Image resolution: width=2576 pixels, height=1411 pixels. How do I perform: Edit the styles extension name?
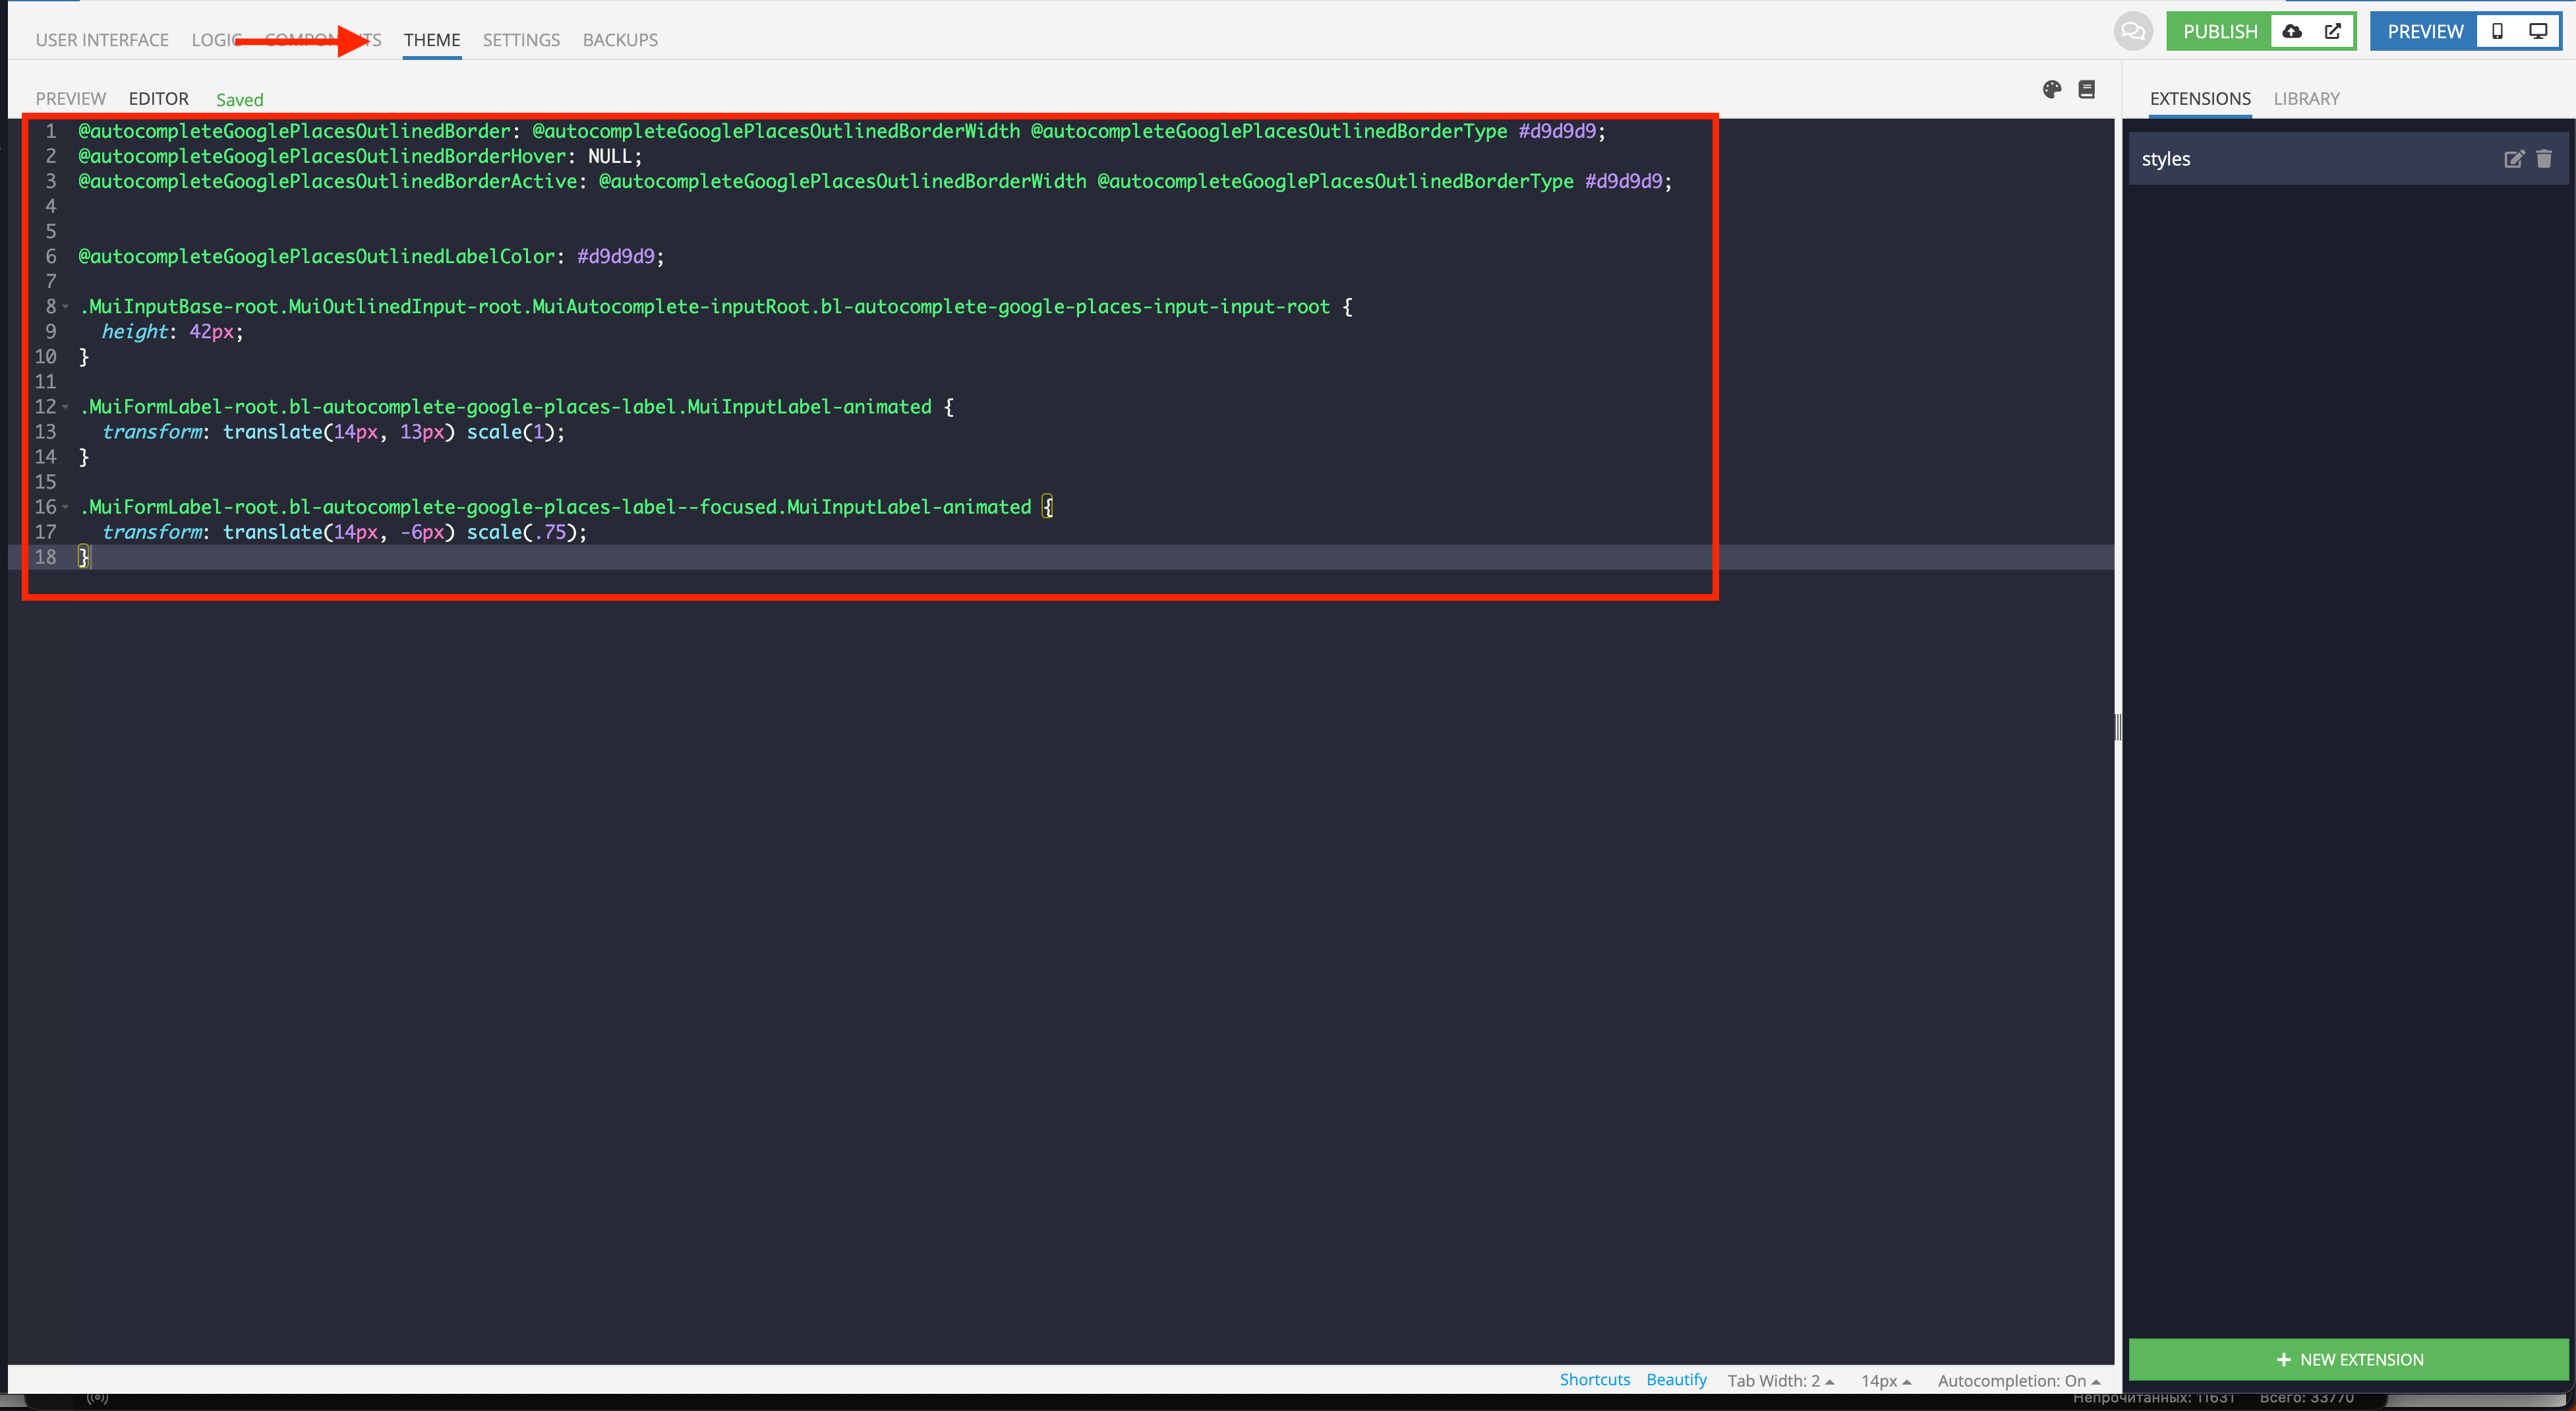[2513, 159]
